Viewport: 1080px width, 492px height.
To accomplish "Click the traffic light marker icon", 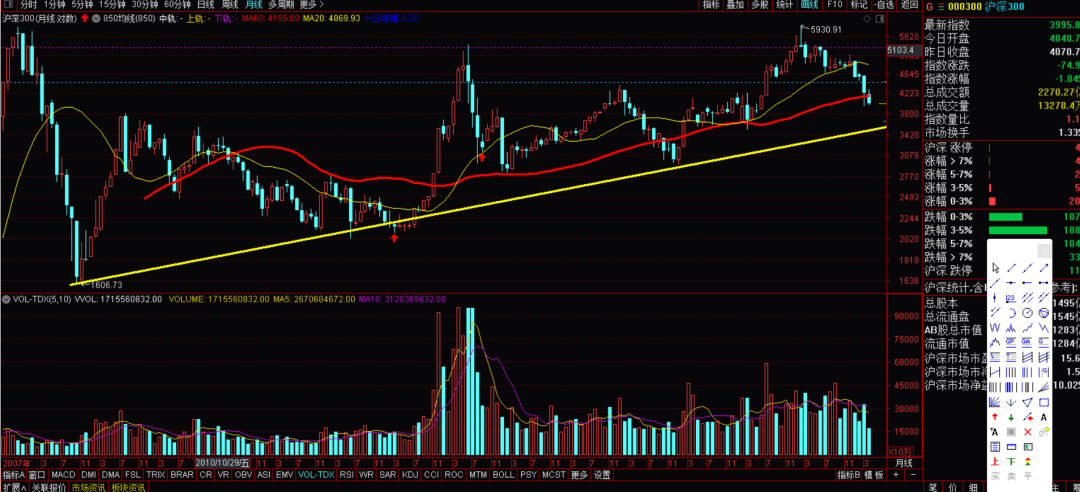I will coord(1028,461).
